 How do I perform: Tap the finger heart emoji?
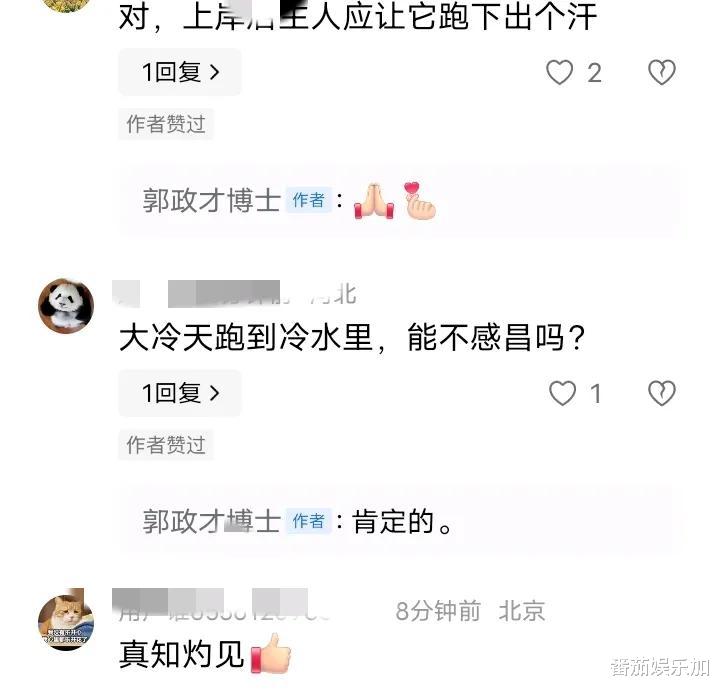[x=419, y=201]
